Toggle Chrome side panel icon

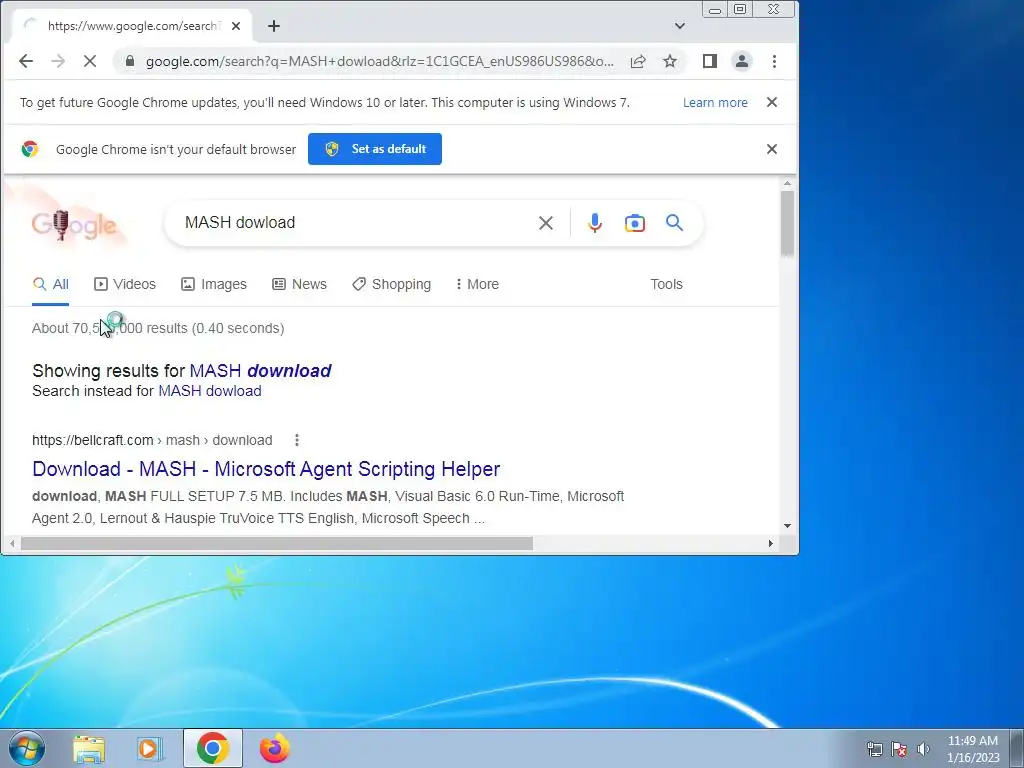(710, 61)
